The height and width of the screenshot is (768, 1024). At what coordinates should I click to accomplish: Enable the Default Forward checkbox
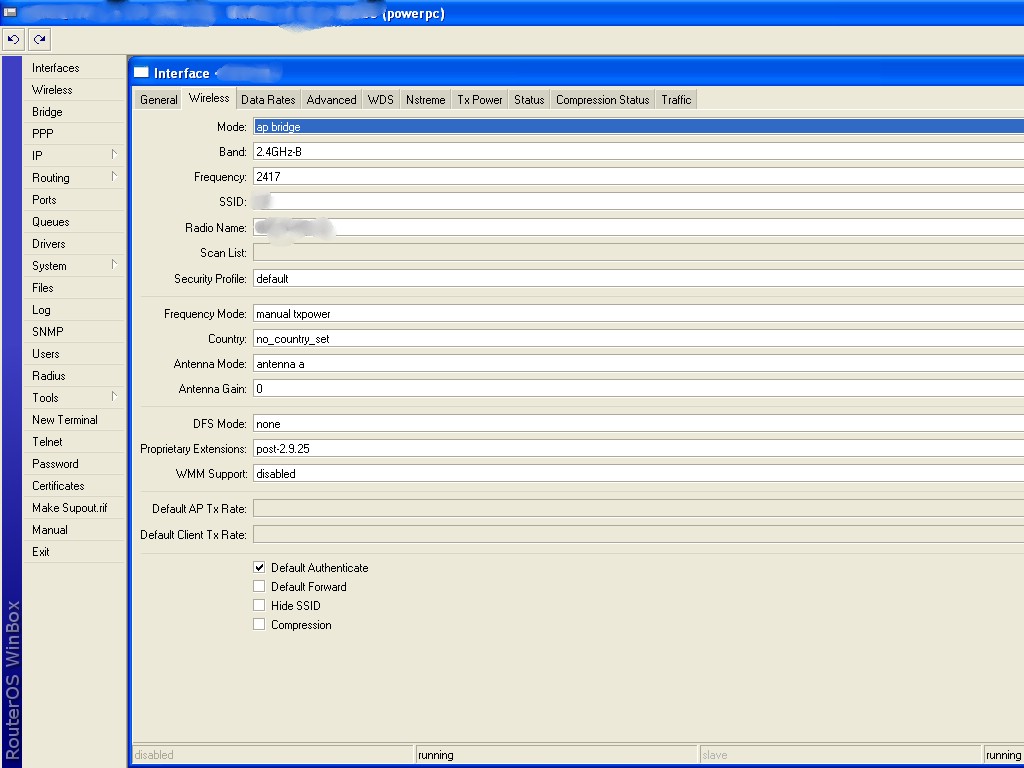259,586
